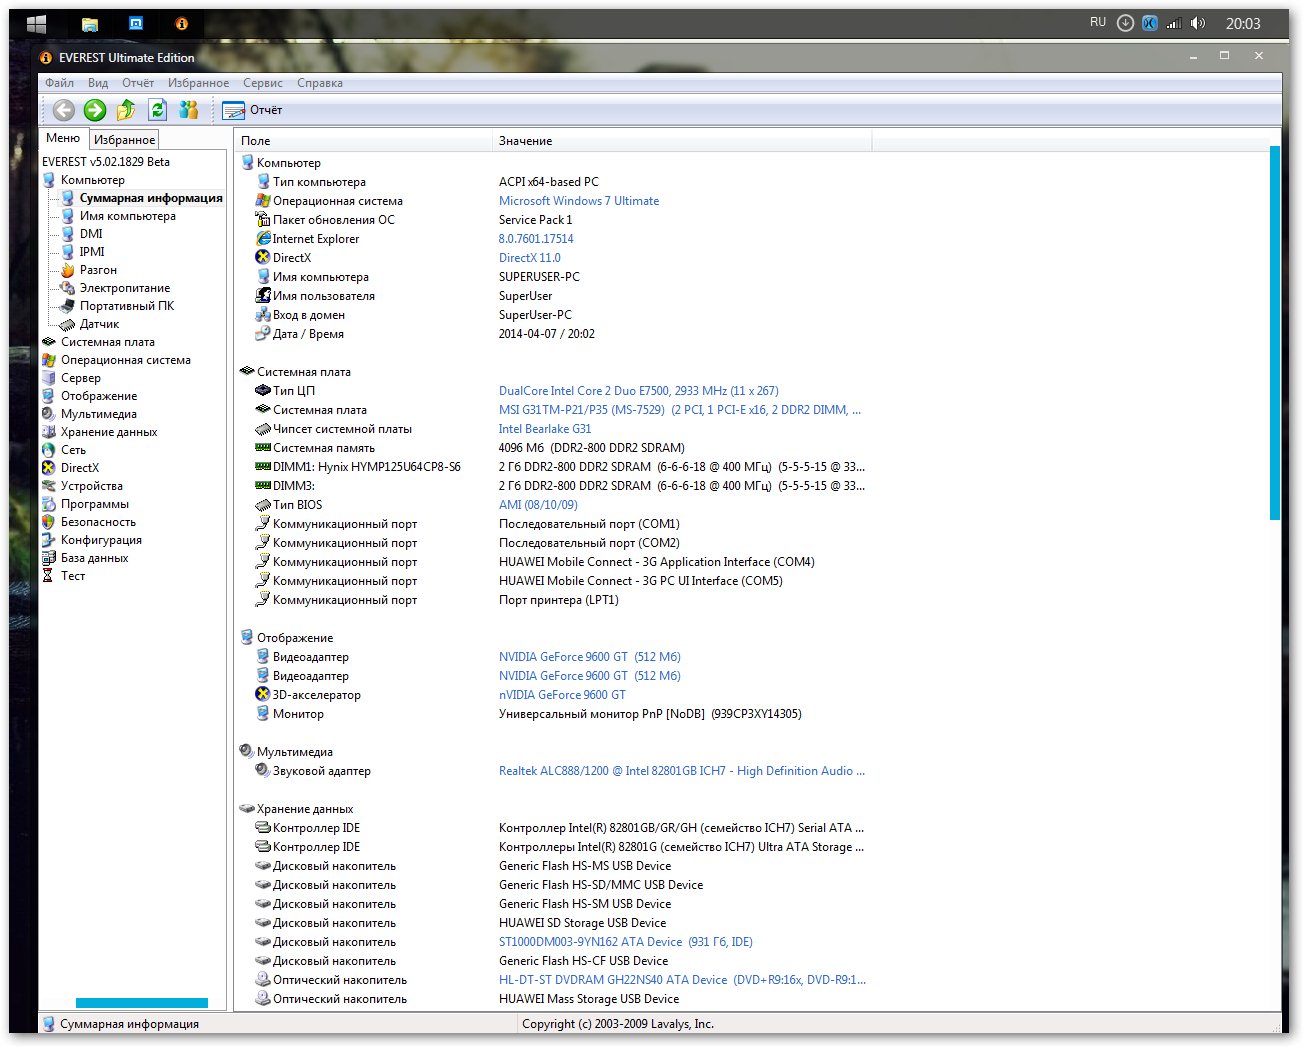Click the Электропитание icon in the tree
Screen dimensions: 1303x1047
pyautogui.click(x=67, y=288)
